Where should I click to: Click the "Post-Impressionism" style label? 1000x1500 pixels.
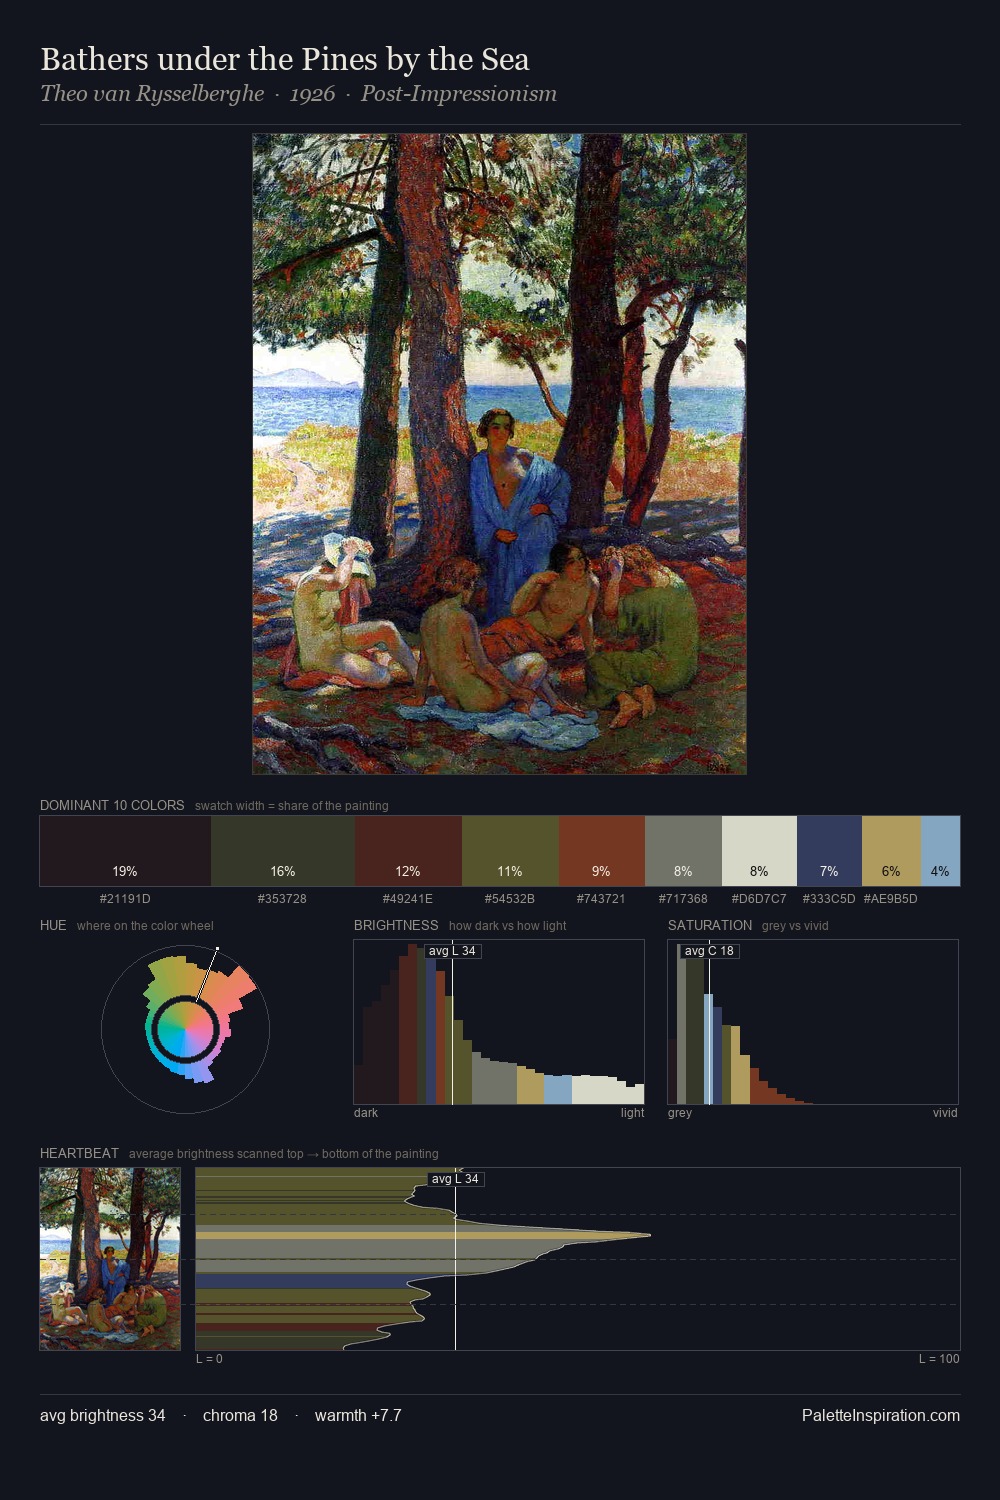coord(459,94)
